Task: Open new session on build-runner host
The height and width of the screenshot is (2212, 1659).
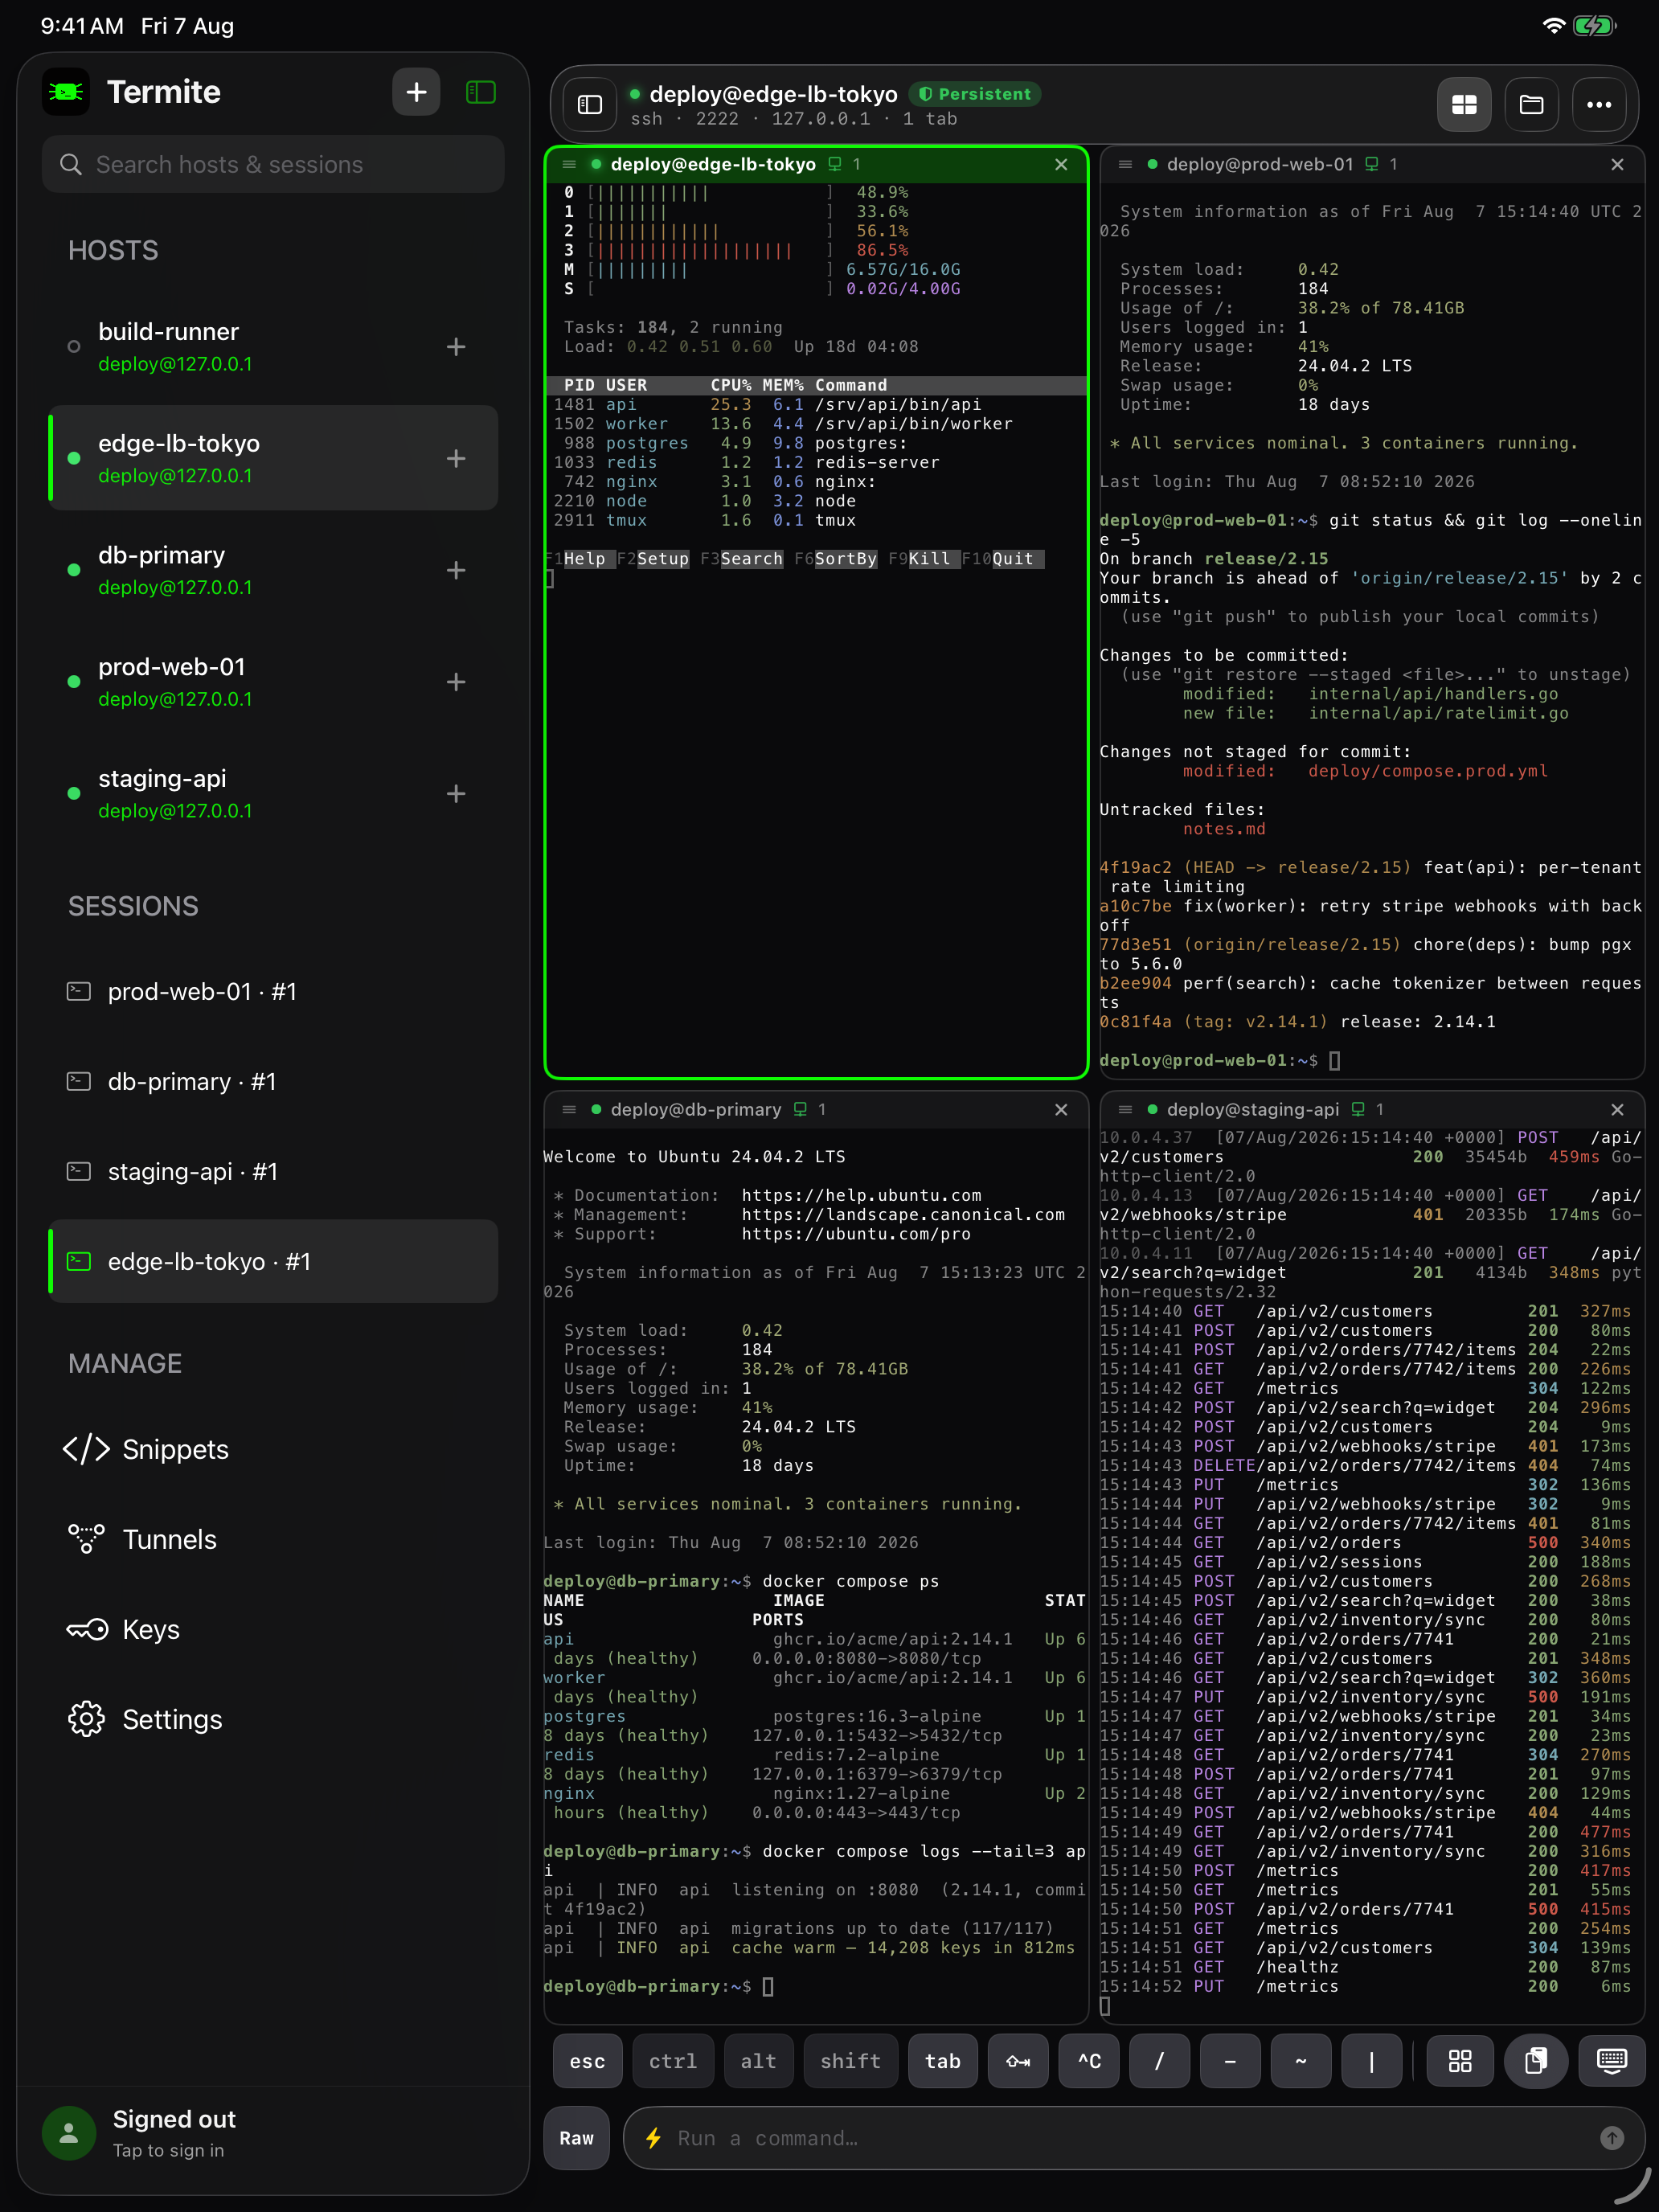Action: [x=456, y=347]
